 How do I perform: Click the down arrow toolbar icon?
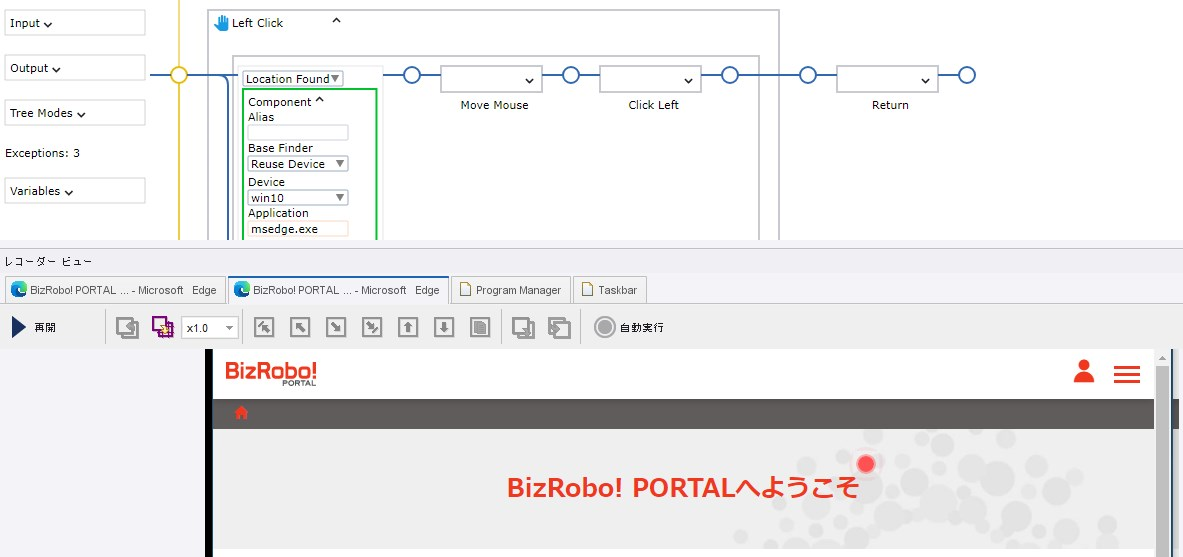tap(444, 327)
